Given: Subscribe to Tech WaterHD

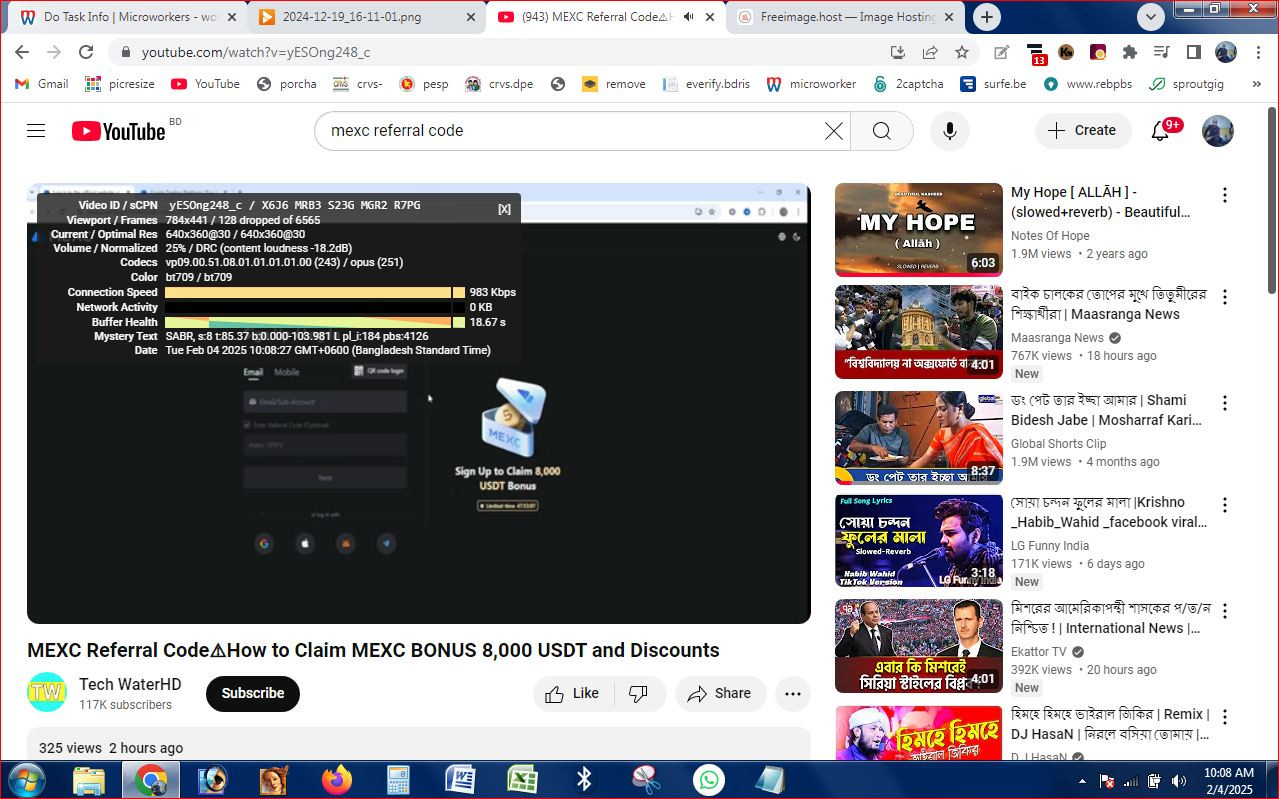Looking at the screenshot, I should (253, 693).
